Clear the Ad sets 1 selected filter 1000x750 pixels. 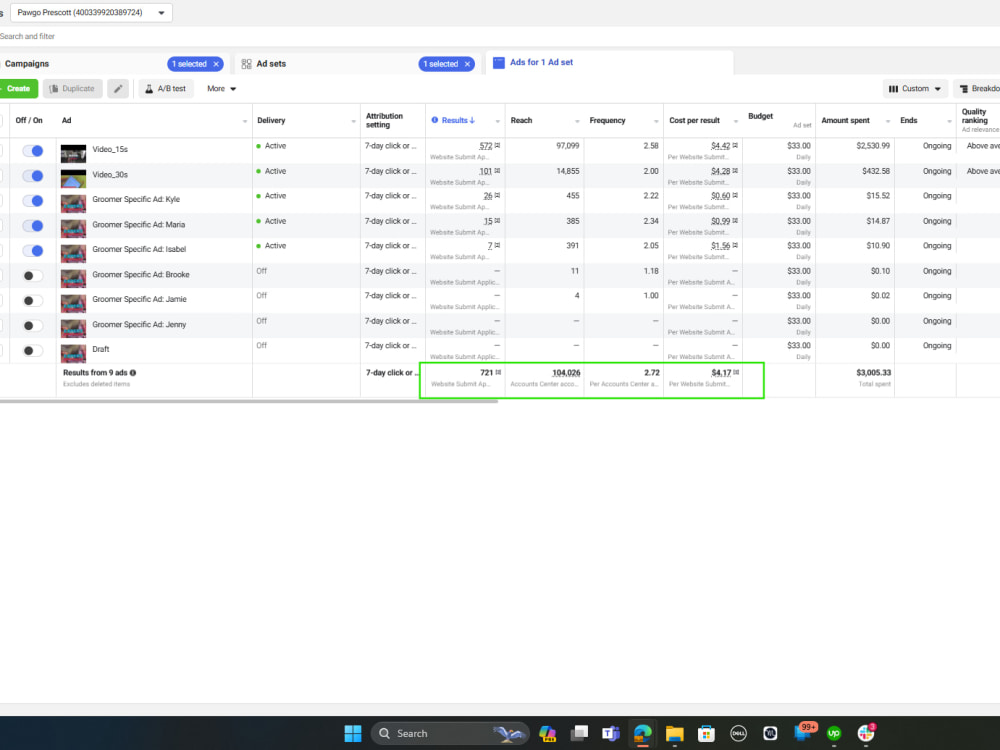[467, 64]
